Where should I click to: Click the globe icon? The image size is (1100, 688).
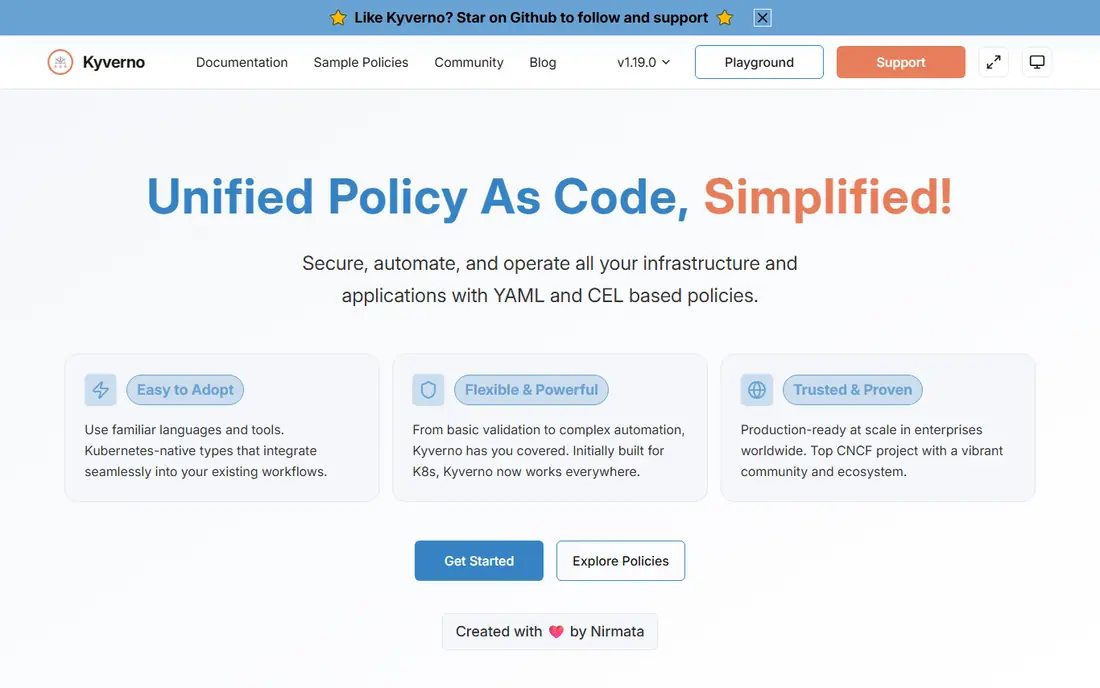756,390
